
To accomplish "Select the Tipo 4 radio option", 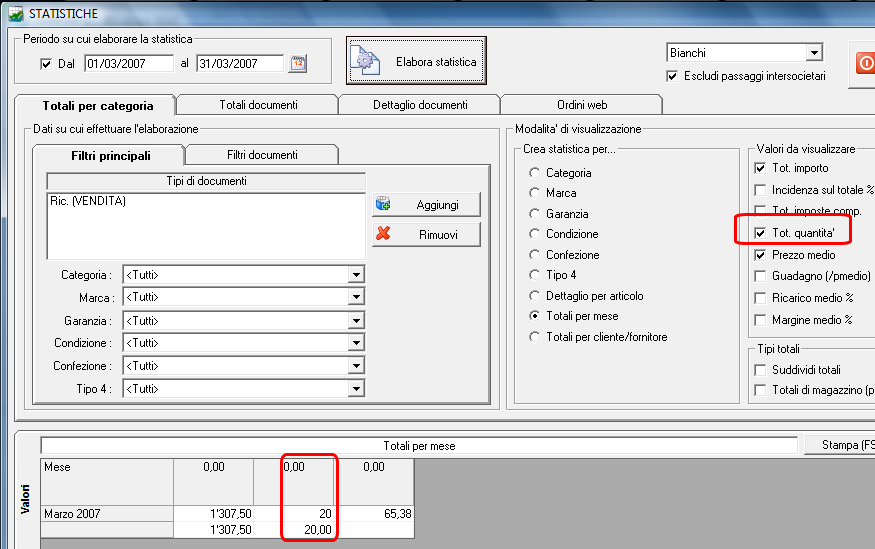I will click(x=535, y=275).
